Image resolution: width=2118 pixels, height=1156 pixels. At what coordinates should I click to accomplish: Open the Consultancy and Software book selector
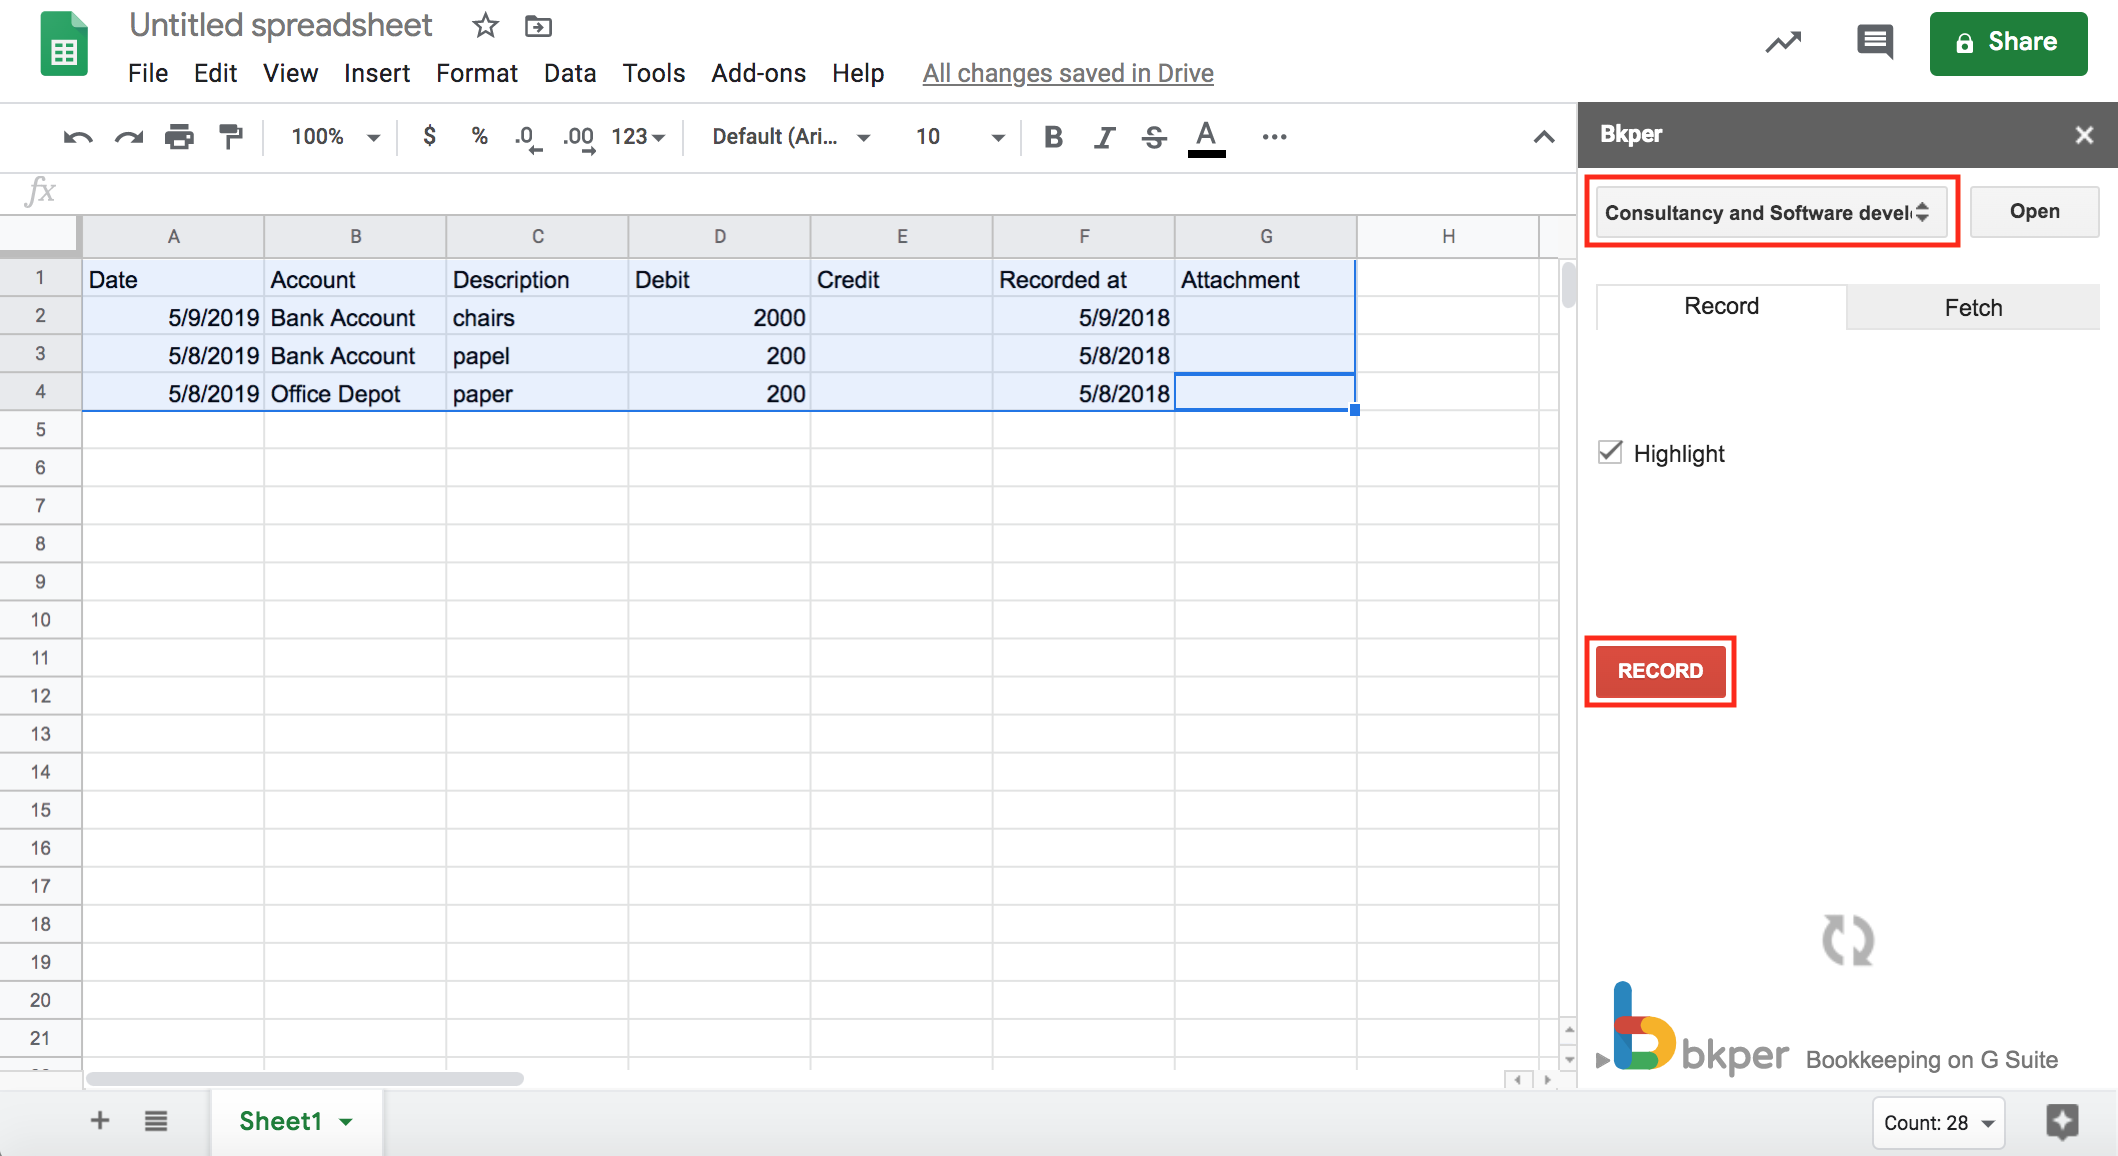(1770, 212)
